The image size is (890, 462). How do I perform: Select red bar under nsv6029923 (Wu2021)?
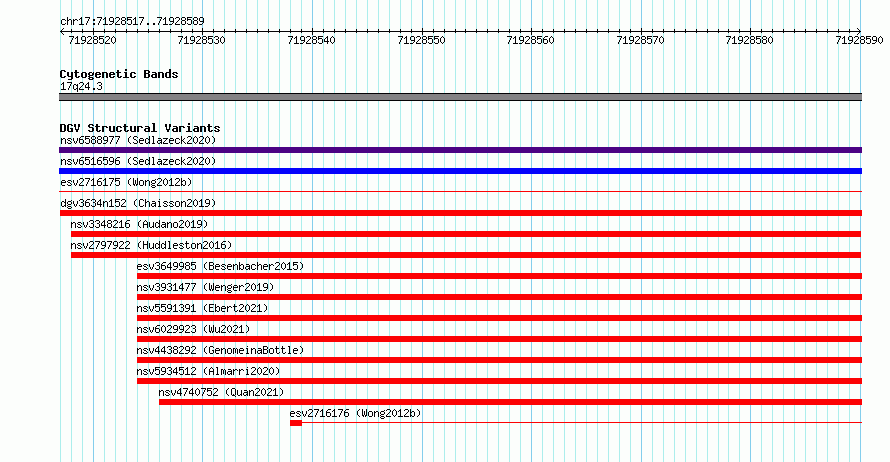pyautogui.click(x=499, y=339)
